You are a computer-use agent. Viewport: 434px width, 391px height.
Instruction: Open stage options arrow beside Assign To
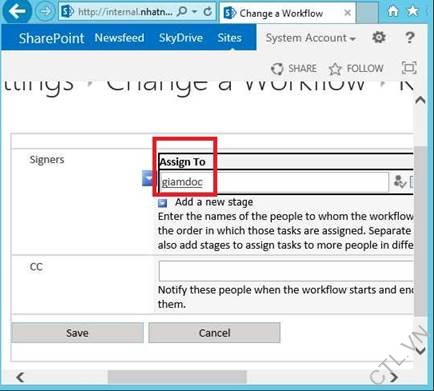(147, 178)
